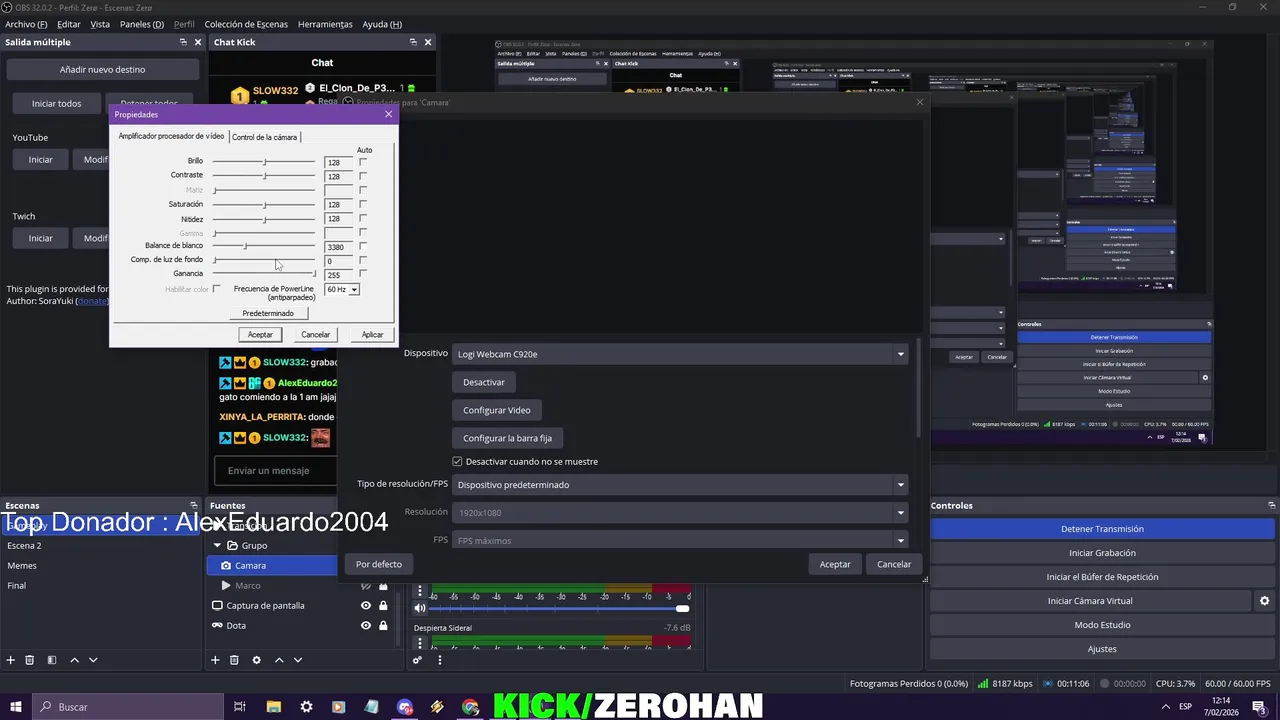Toggle visibility of Dota source

point(366,625)
